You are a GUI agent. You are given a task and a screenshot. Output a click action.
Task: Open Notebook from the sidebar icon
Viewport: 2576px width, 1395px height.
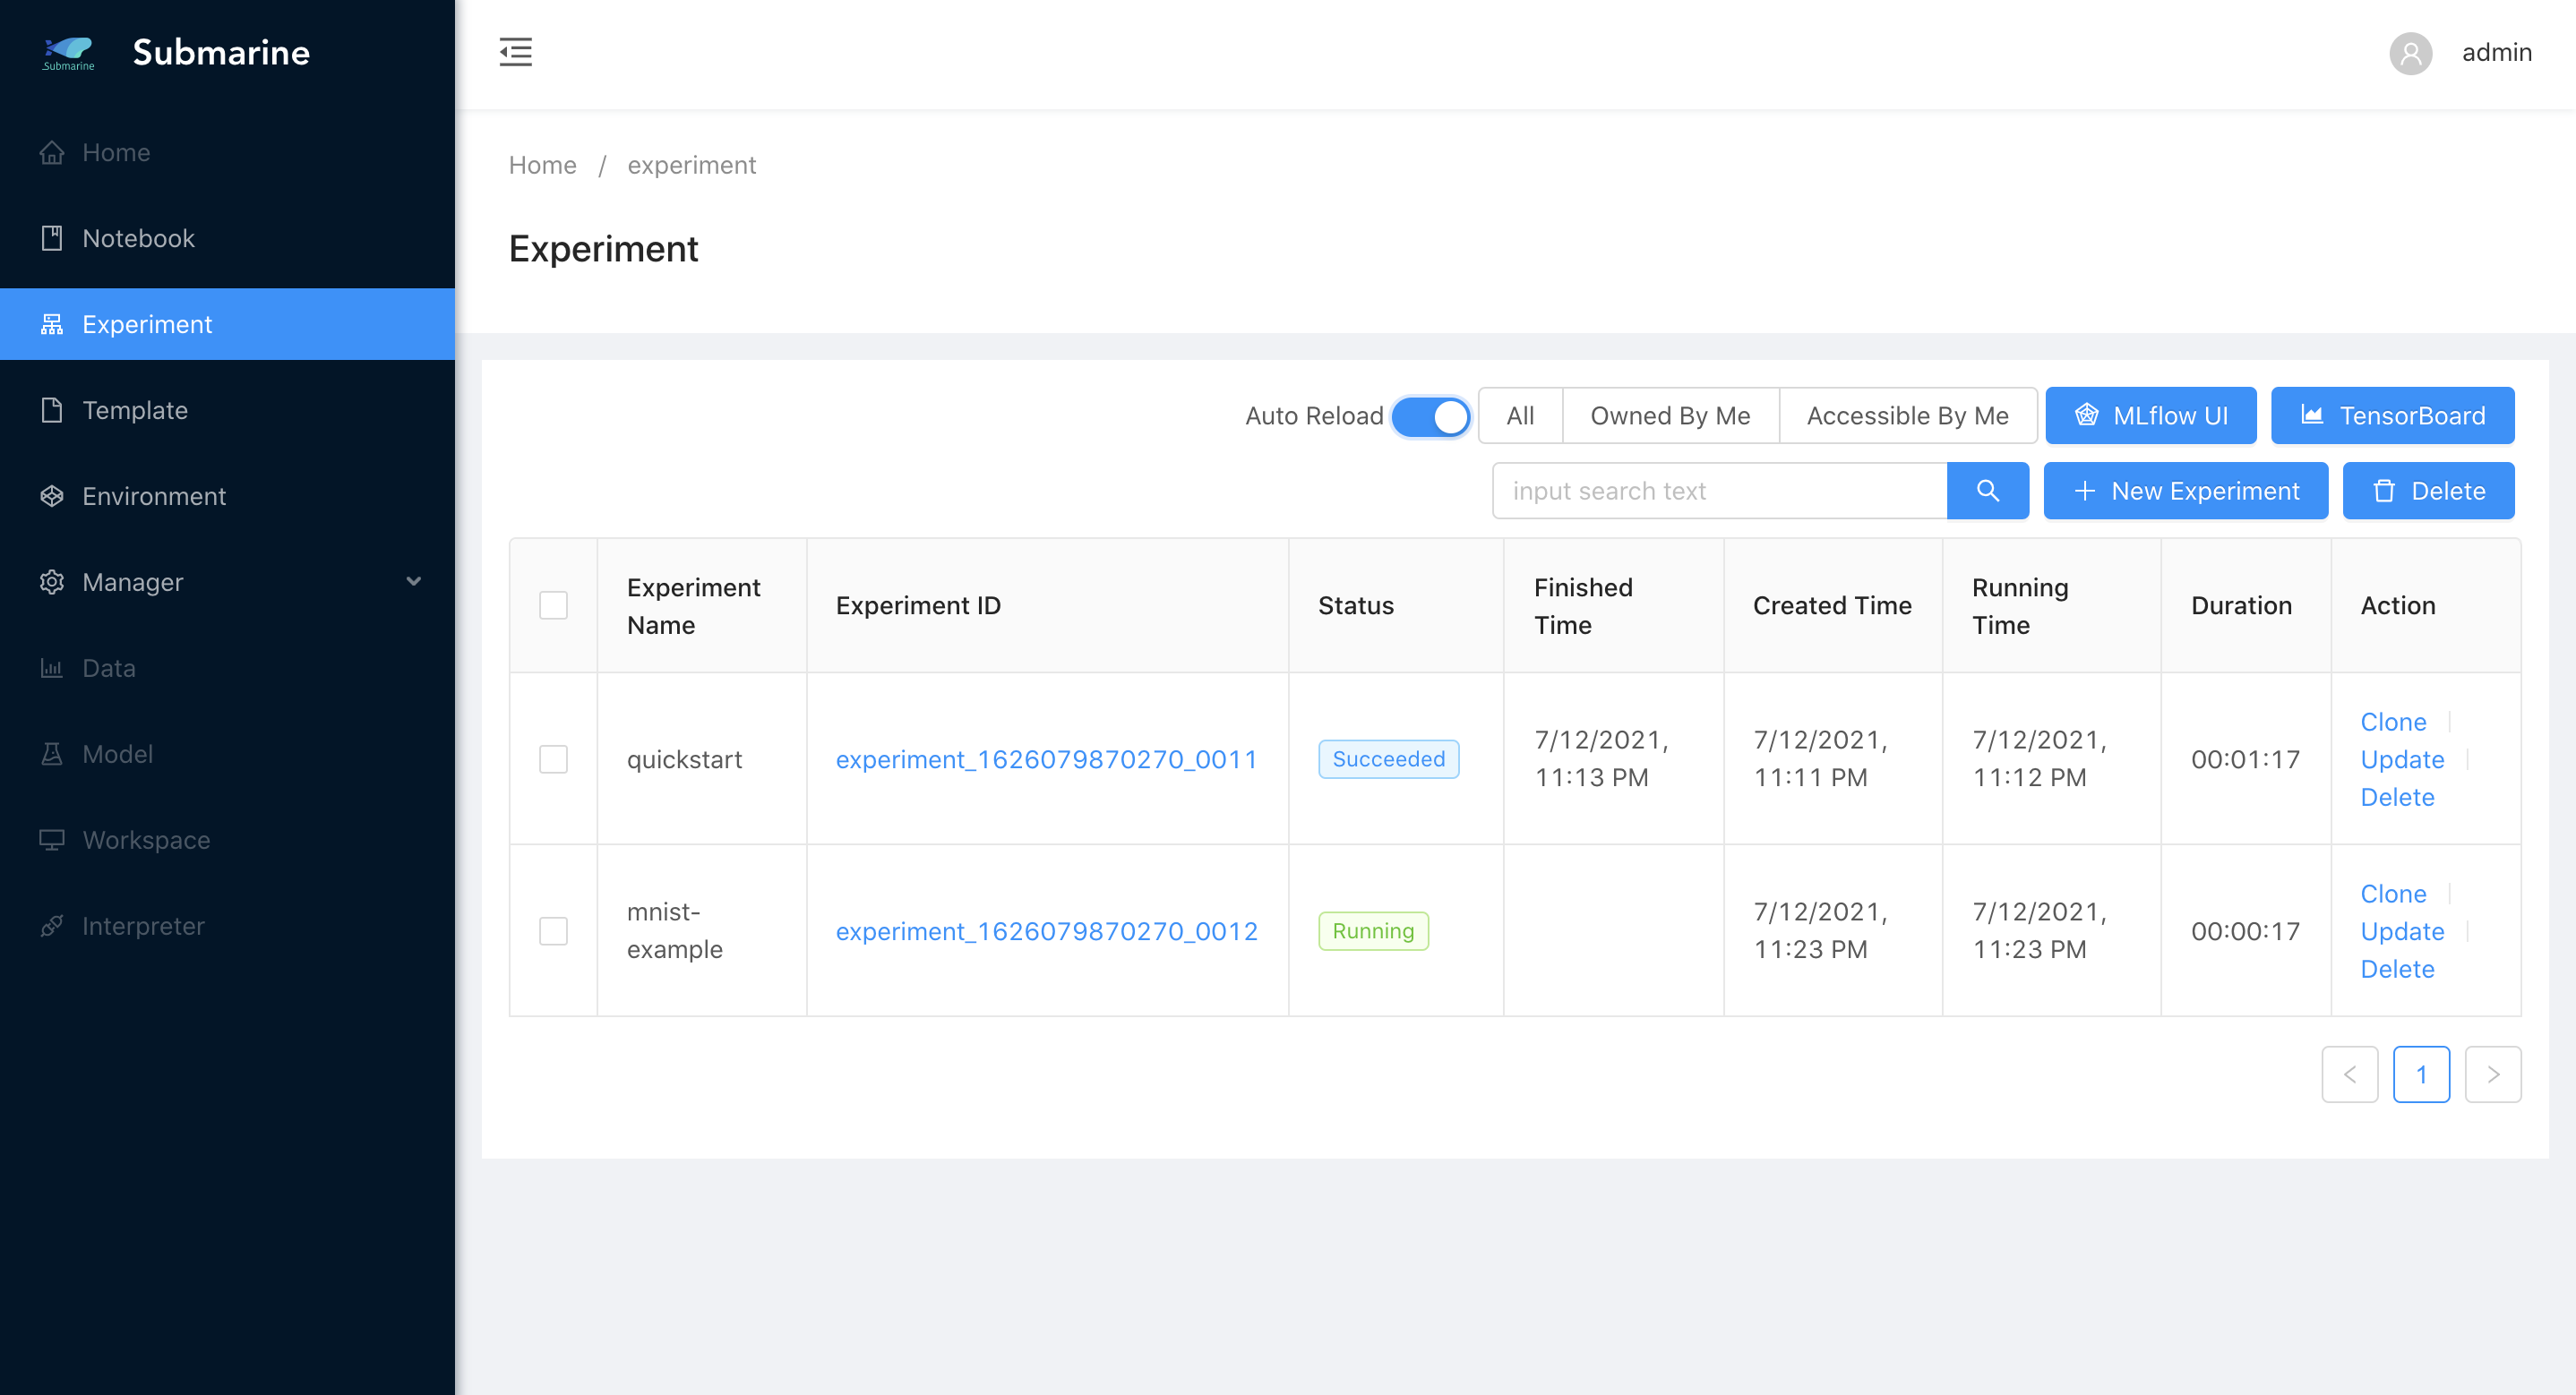pyautogui.click(x=52, y=238)
